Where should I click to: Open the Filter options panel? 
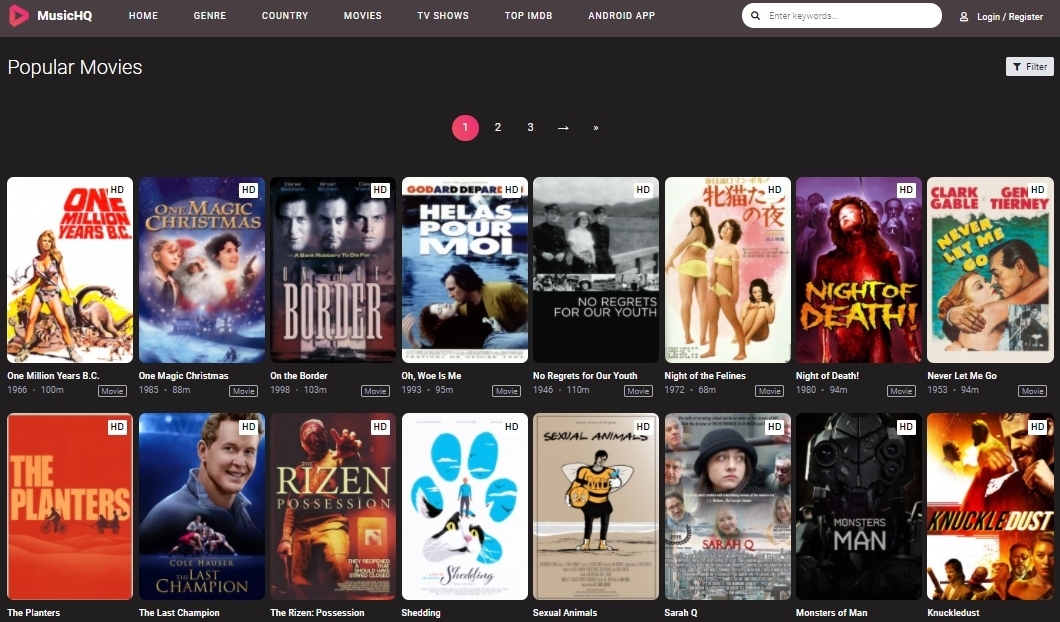[x=1030, y=66]
